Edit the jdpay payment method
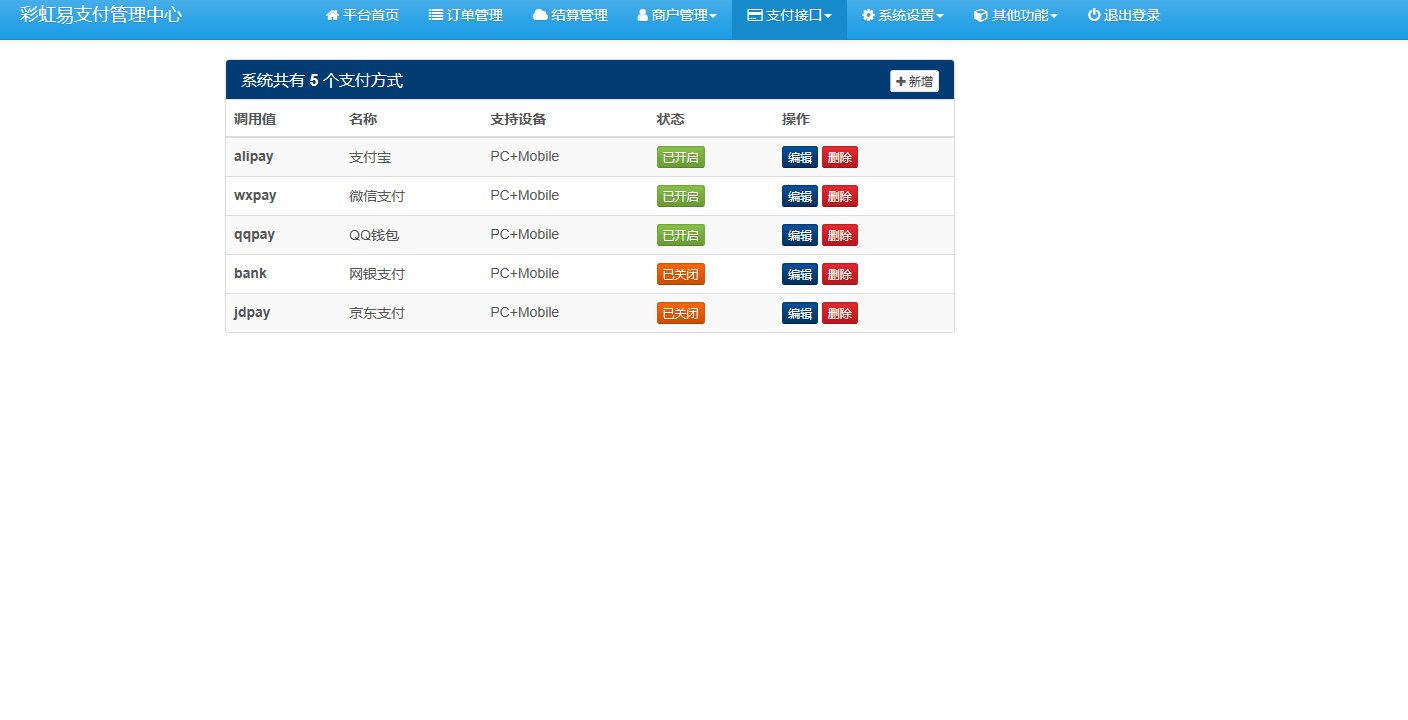1408x720 pixels. click(x=800, y=313)
